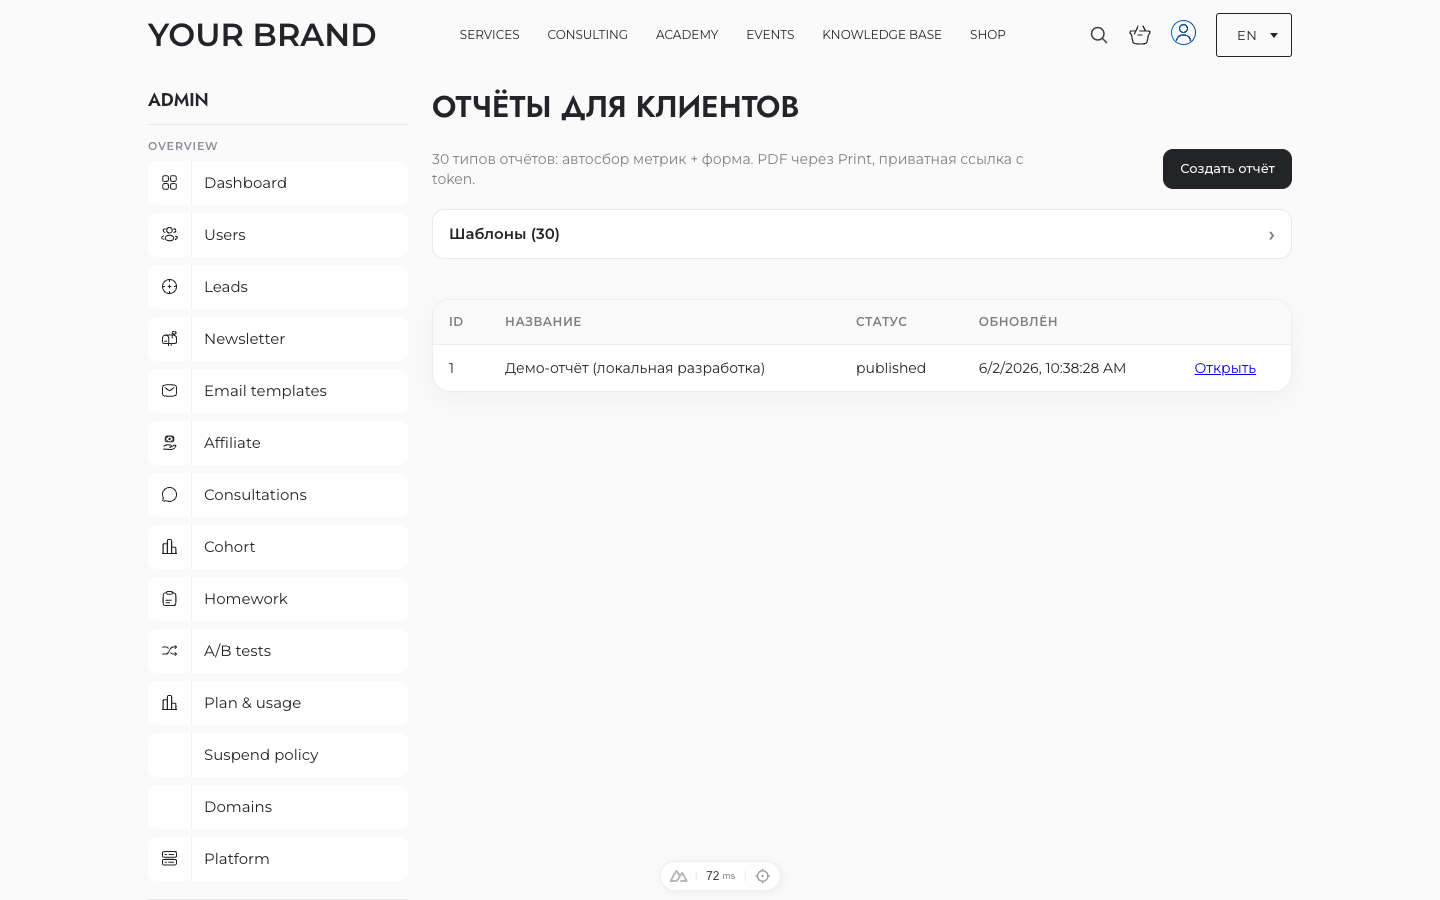1440x900 pixels.
Task: Click the search magnifier icon
Action: (1098, 35)
